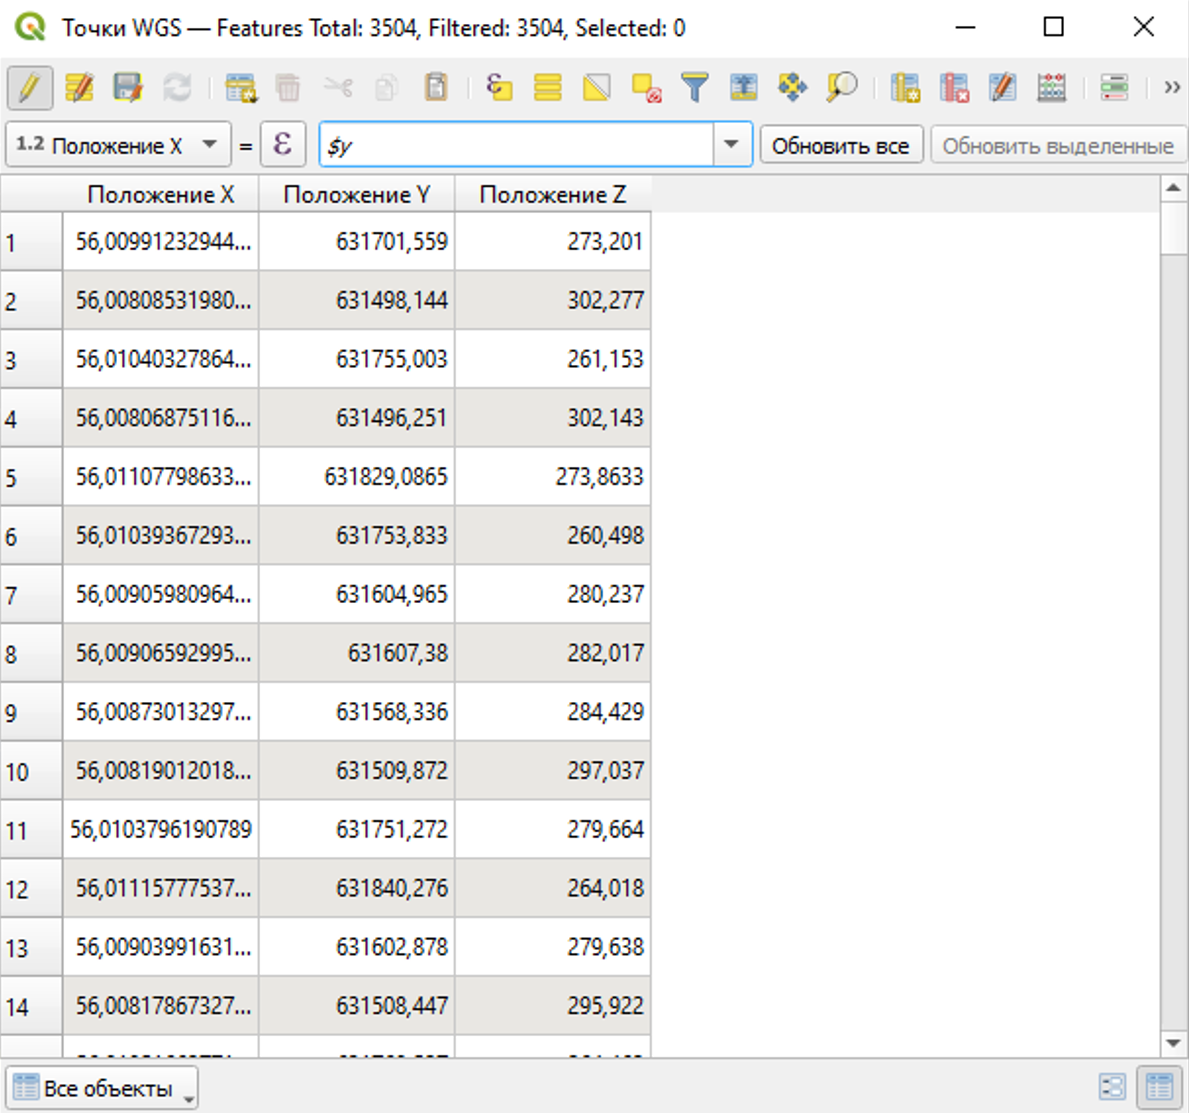The image size is (1189, 1113).
Task: Open expression history dropdown arrow
Action: (x=732, y=145)
